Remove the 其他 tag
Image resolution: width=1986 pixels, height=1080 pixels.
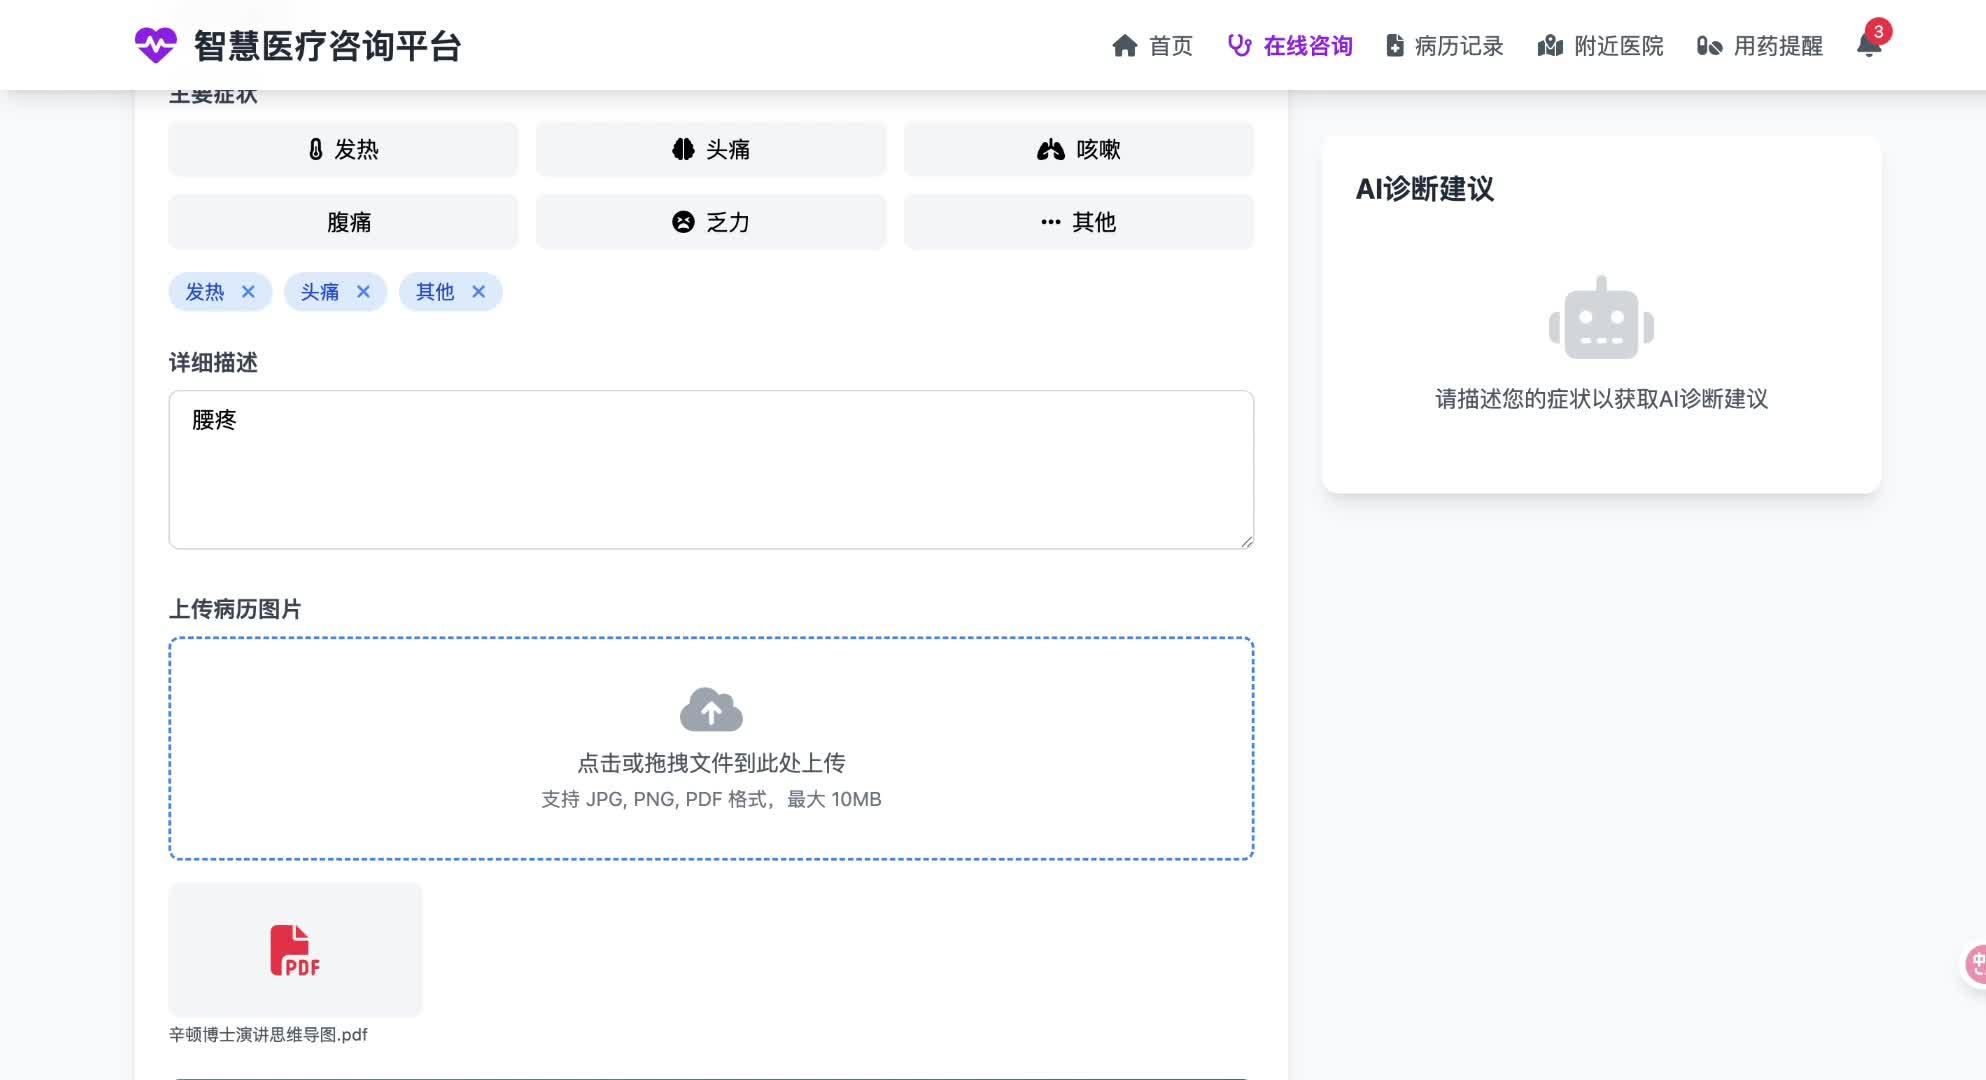pos(478,292)
